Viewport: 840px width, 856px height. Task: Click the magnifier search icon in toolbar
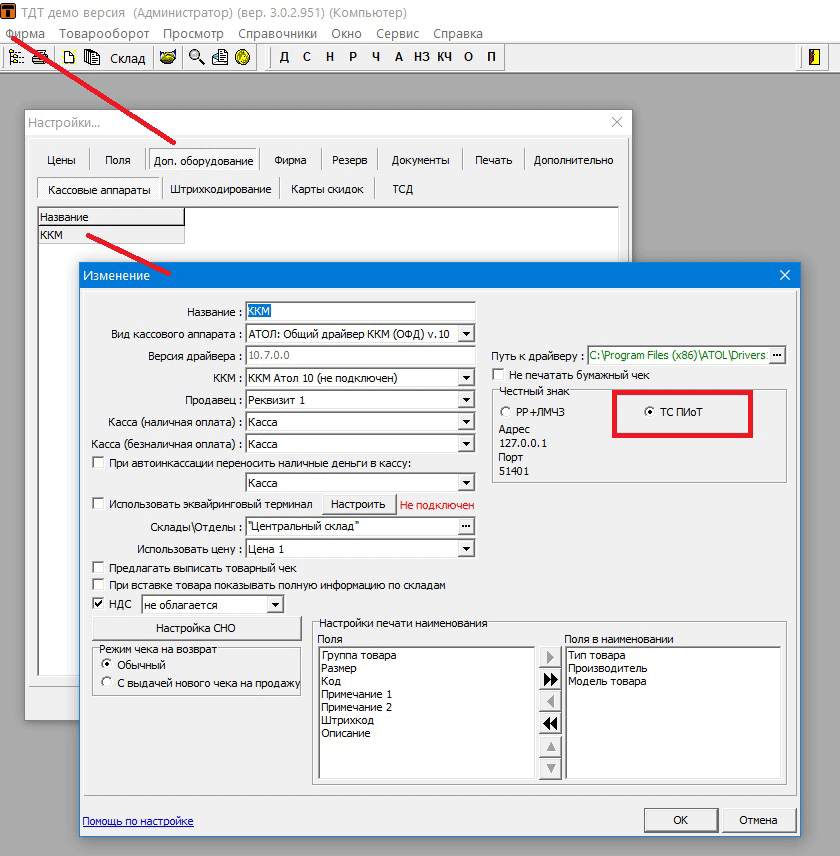click(196, 57)
